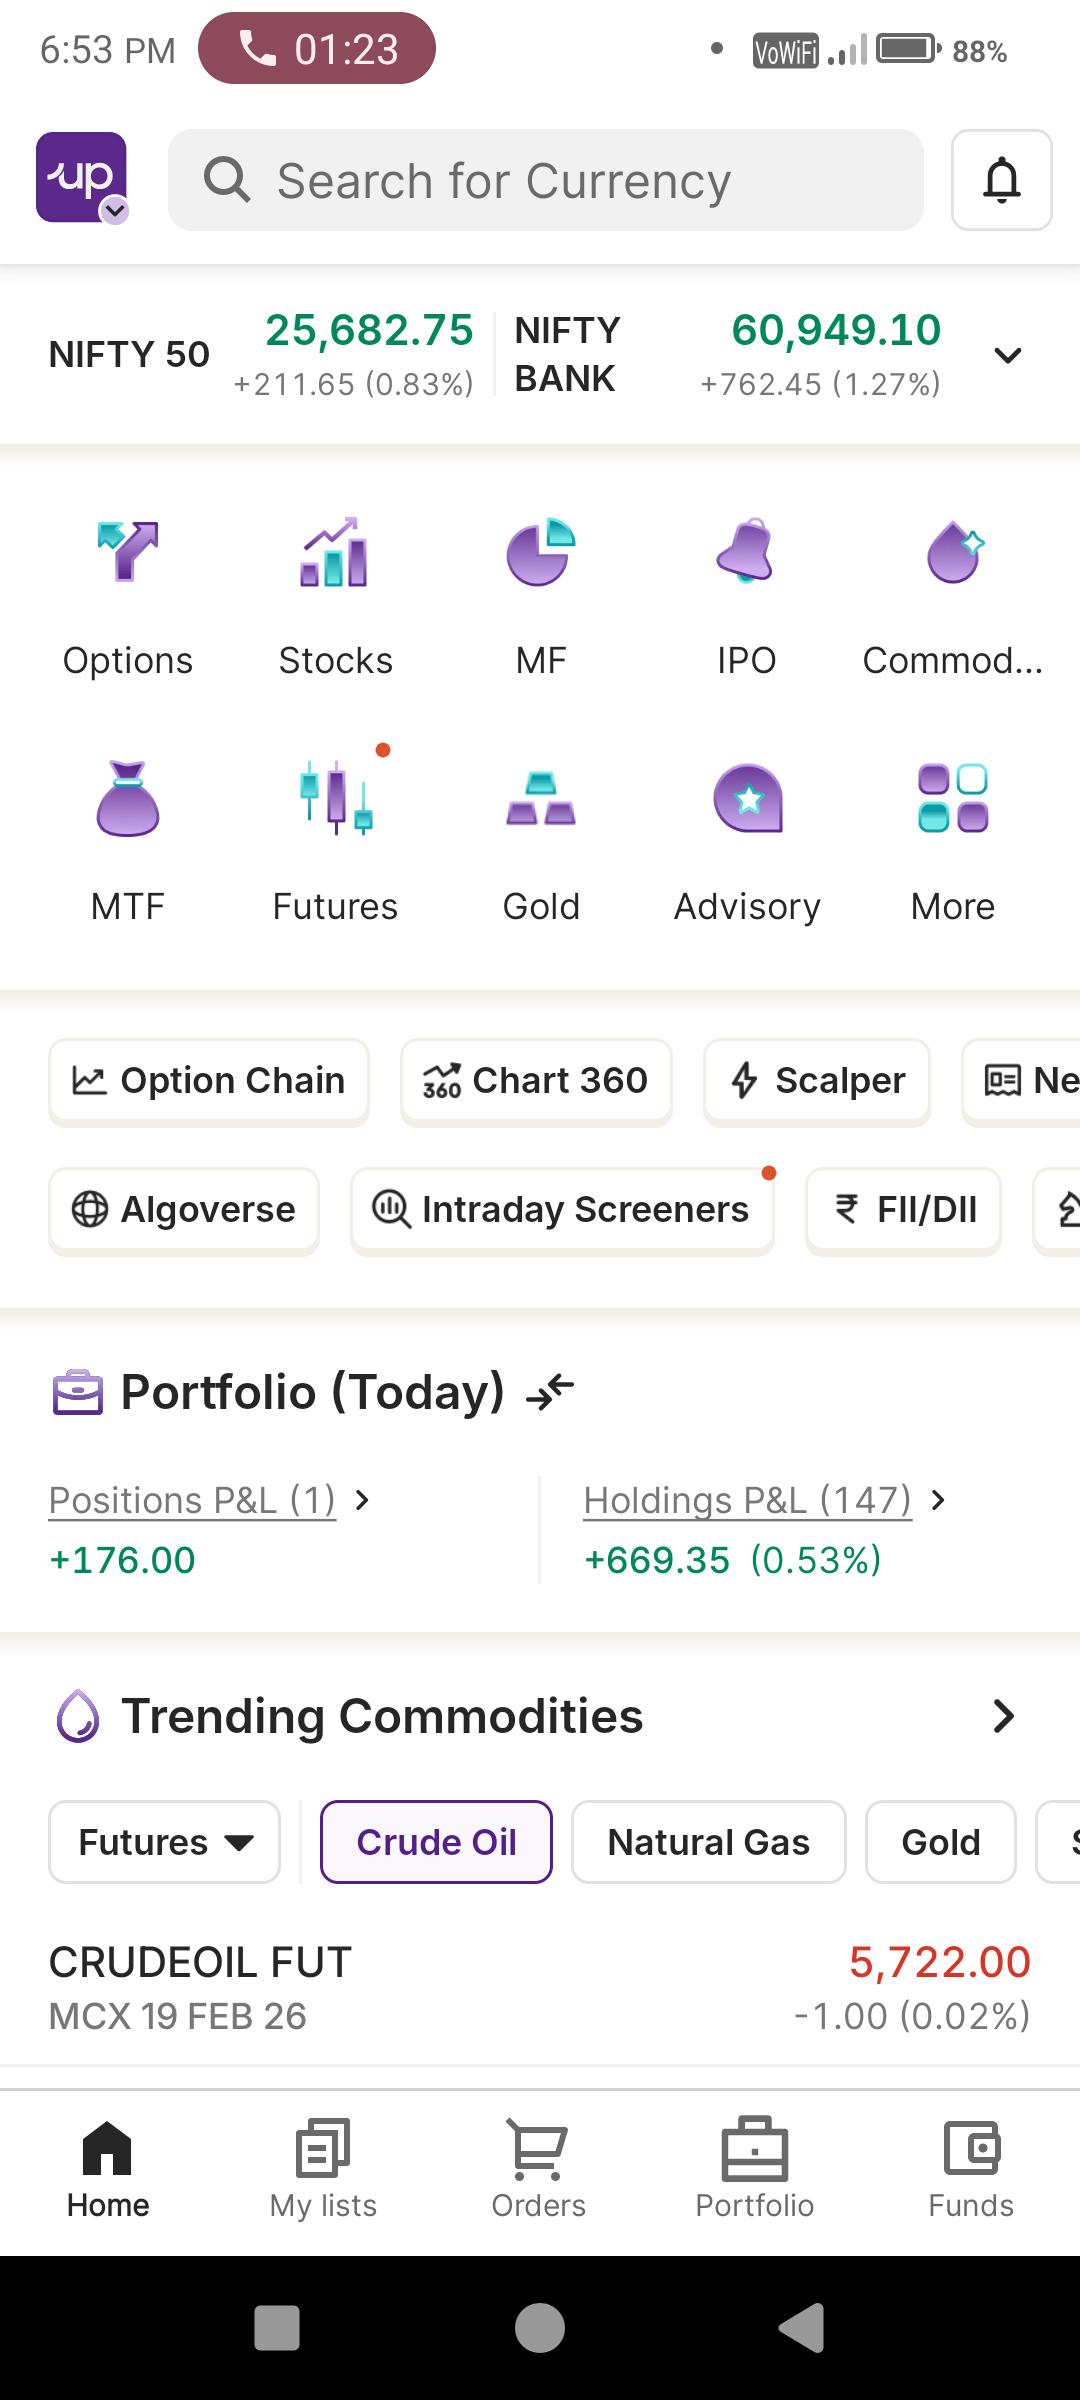Screen dimensions: 1080x2400
Task: Go to the Funds tab
Action: (x=970, y=2168)
